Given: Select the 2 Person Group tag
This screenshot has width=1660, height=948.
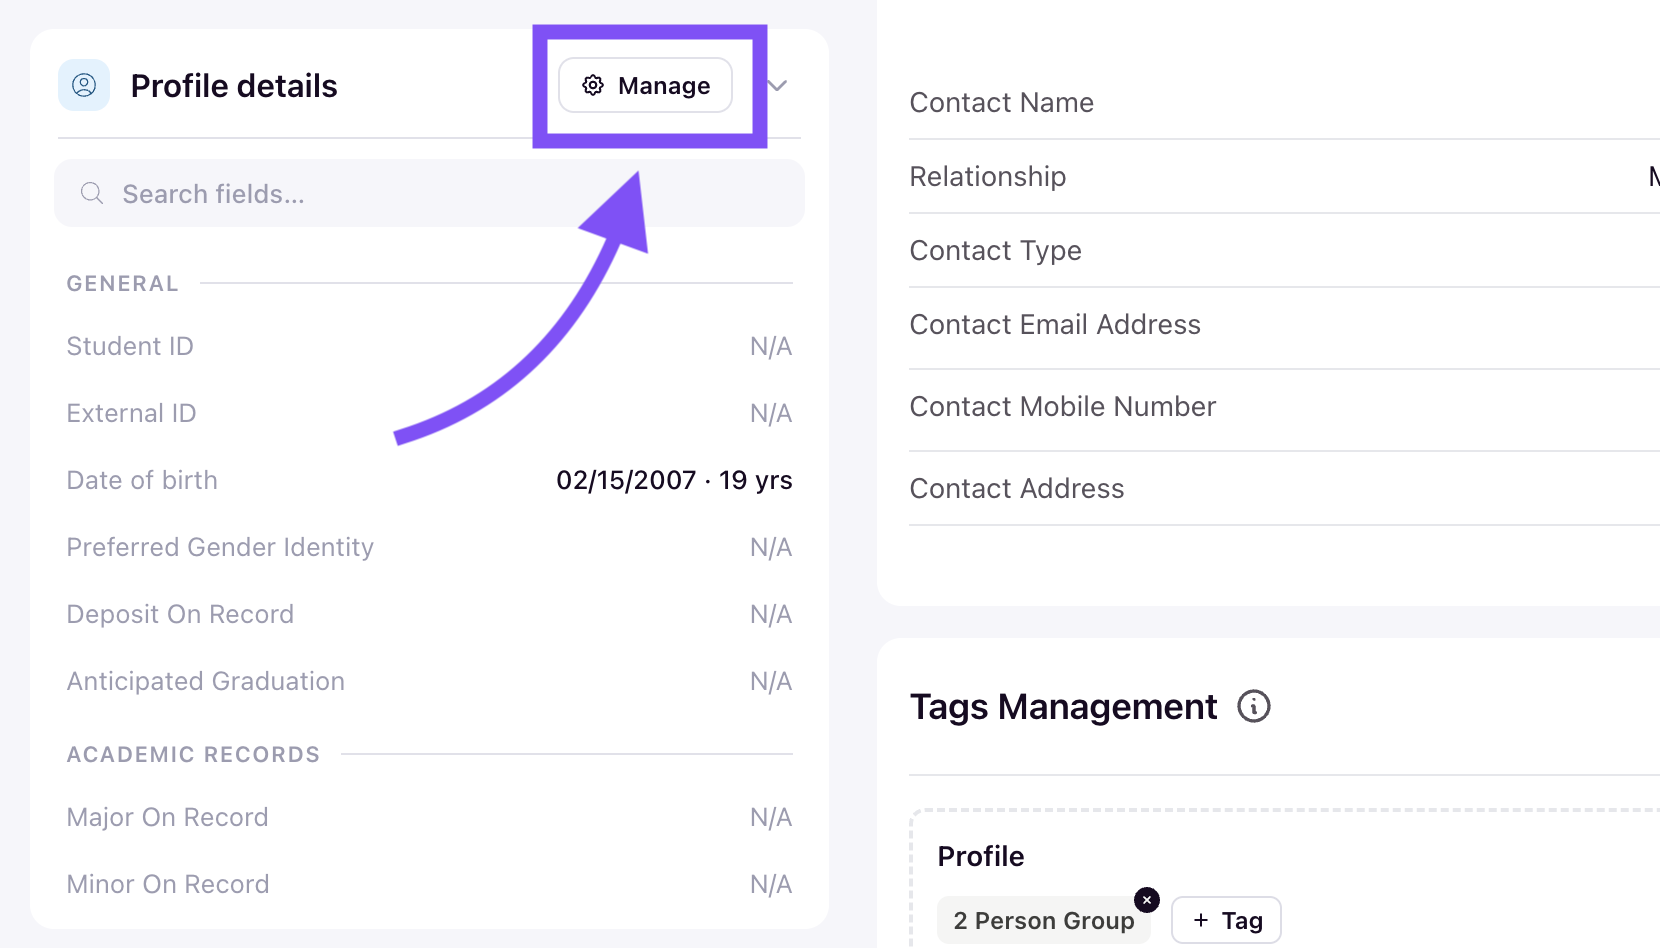Looking at the screenshot, I should [x=1043, y=920].
